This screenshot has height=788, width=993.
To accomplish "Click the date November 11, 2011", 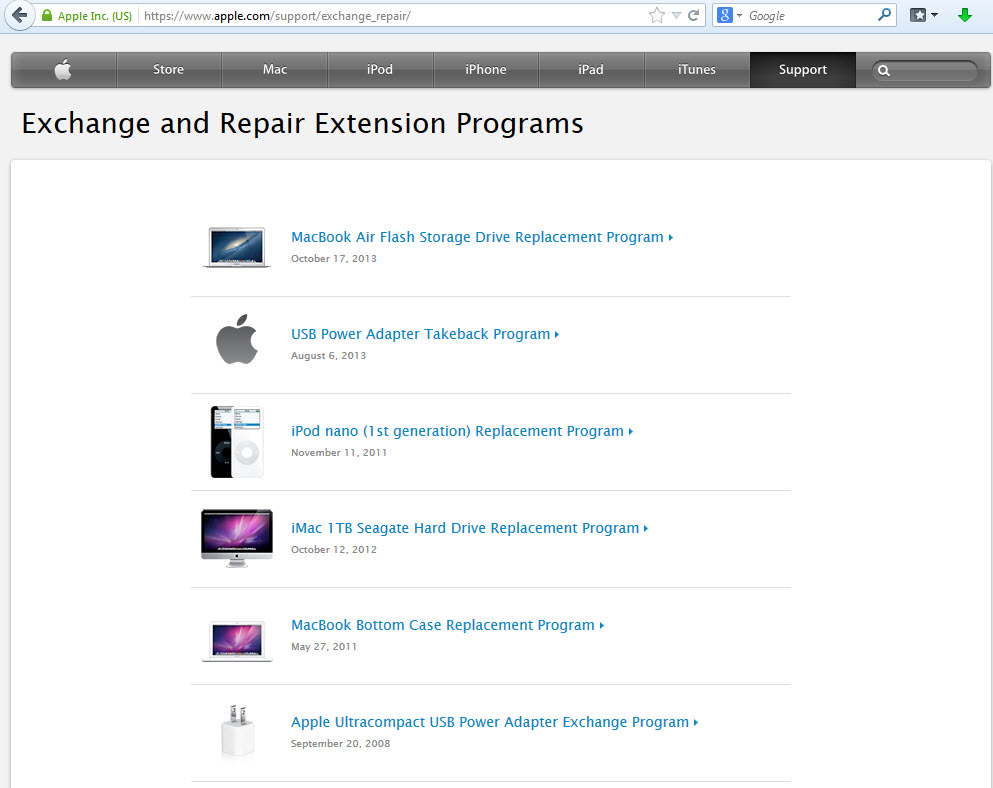I will coord(339,452).
